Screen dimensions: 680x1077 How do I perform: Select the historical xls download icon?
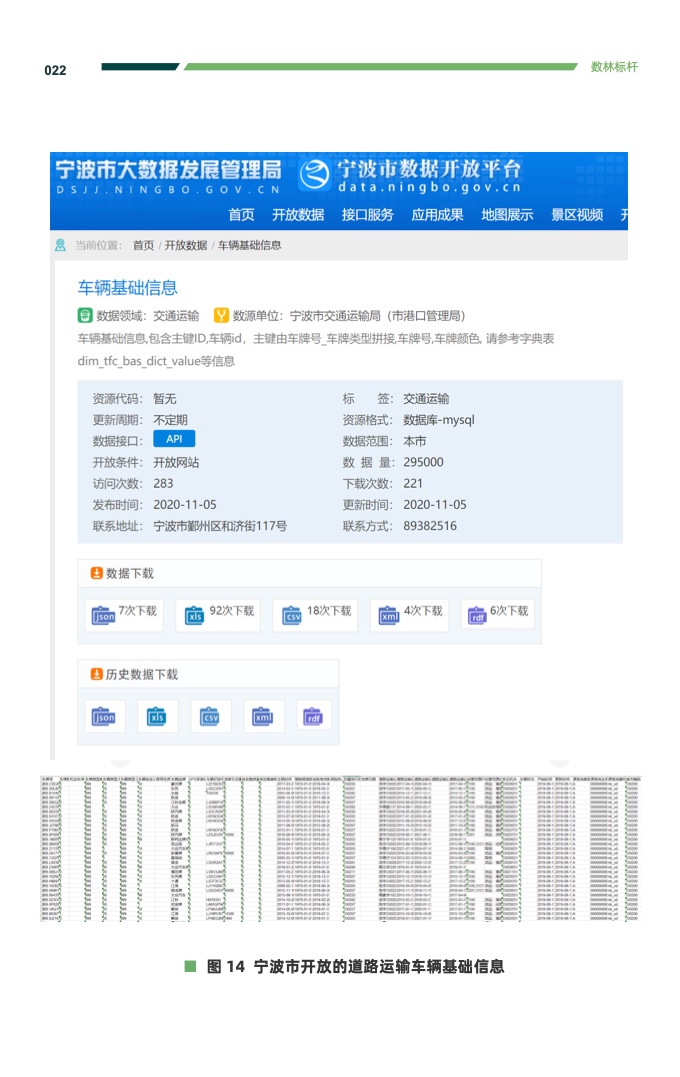click(157, 716)
